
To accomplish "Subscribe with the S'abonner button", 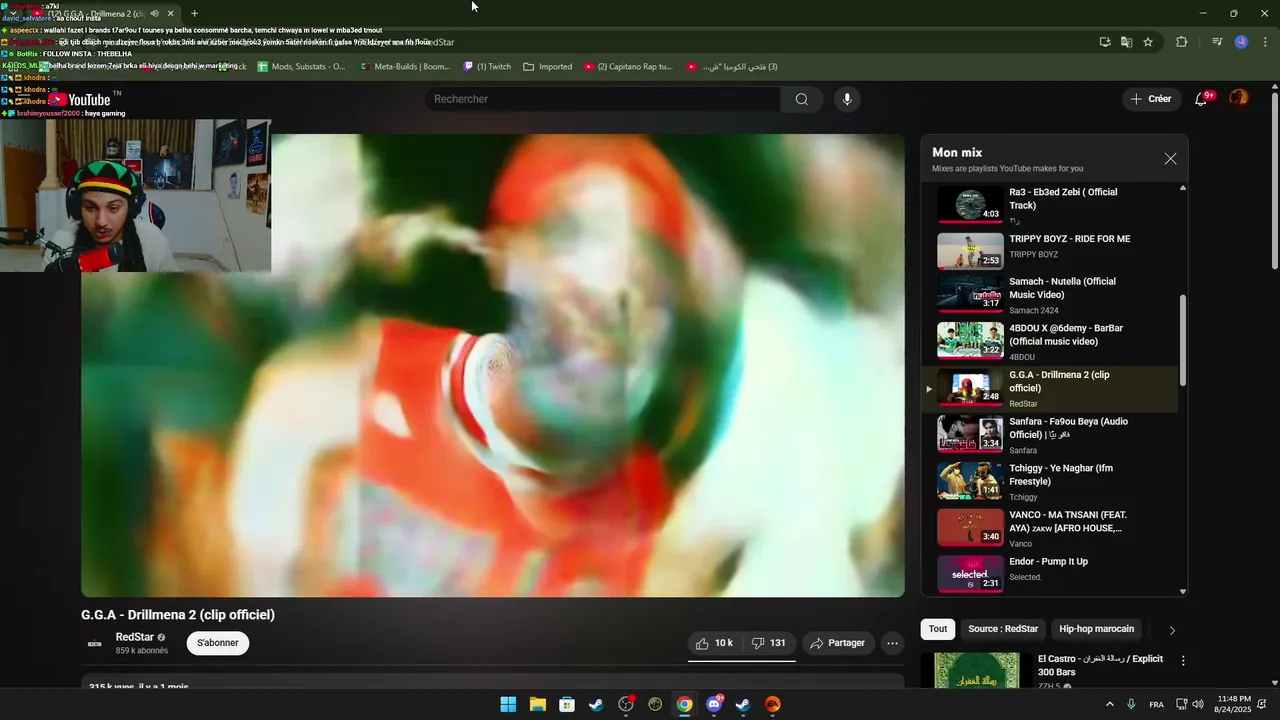I will [218, 643].
